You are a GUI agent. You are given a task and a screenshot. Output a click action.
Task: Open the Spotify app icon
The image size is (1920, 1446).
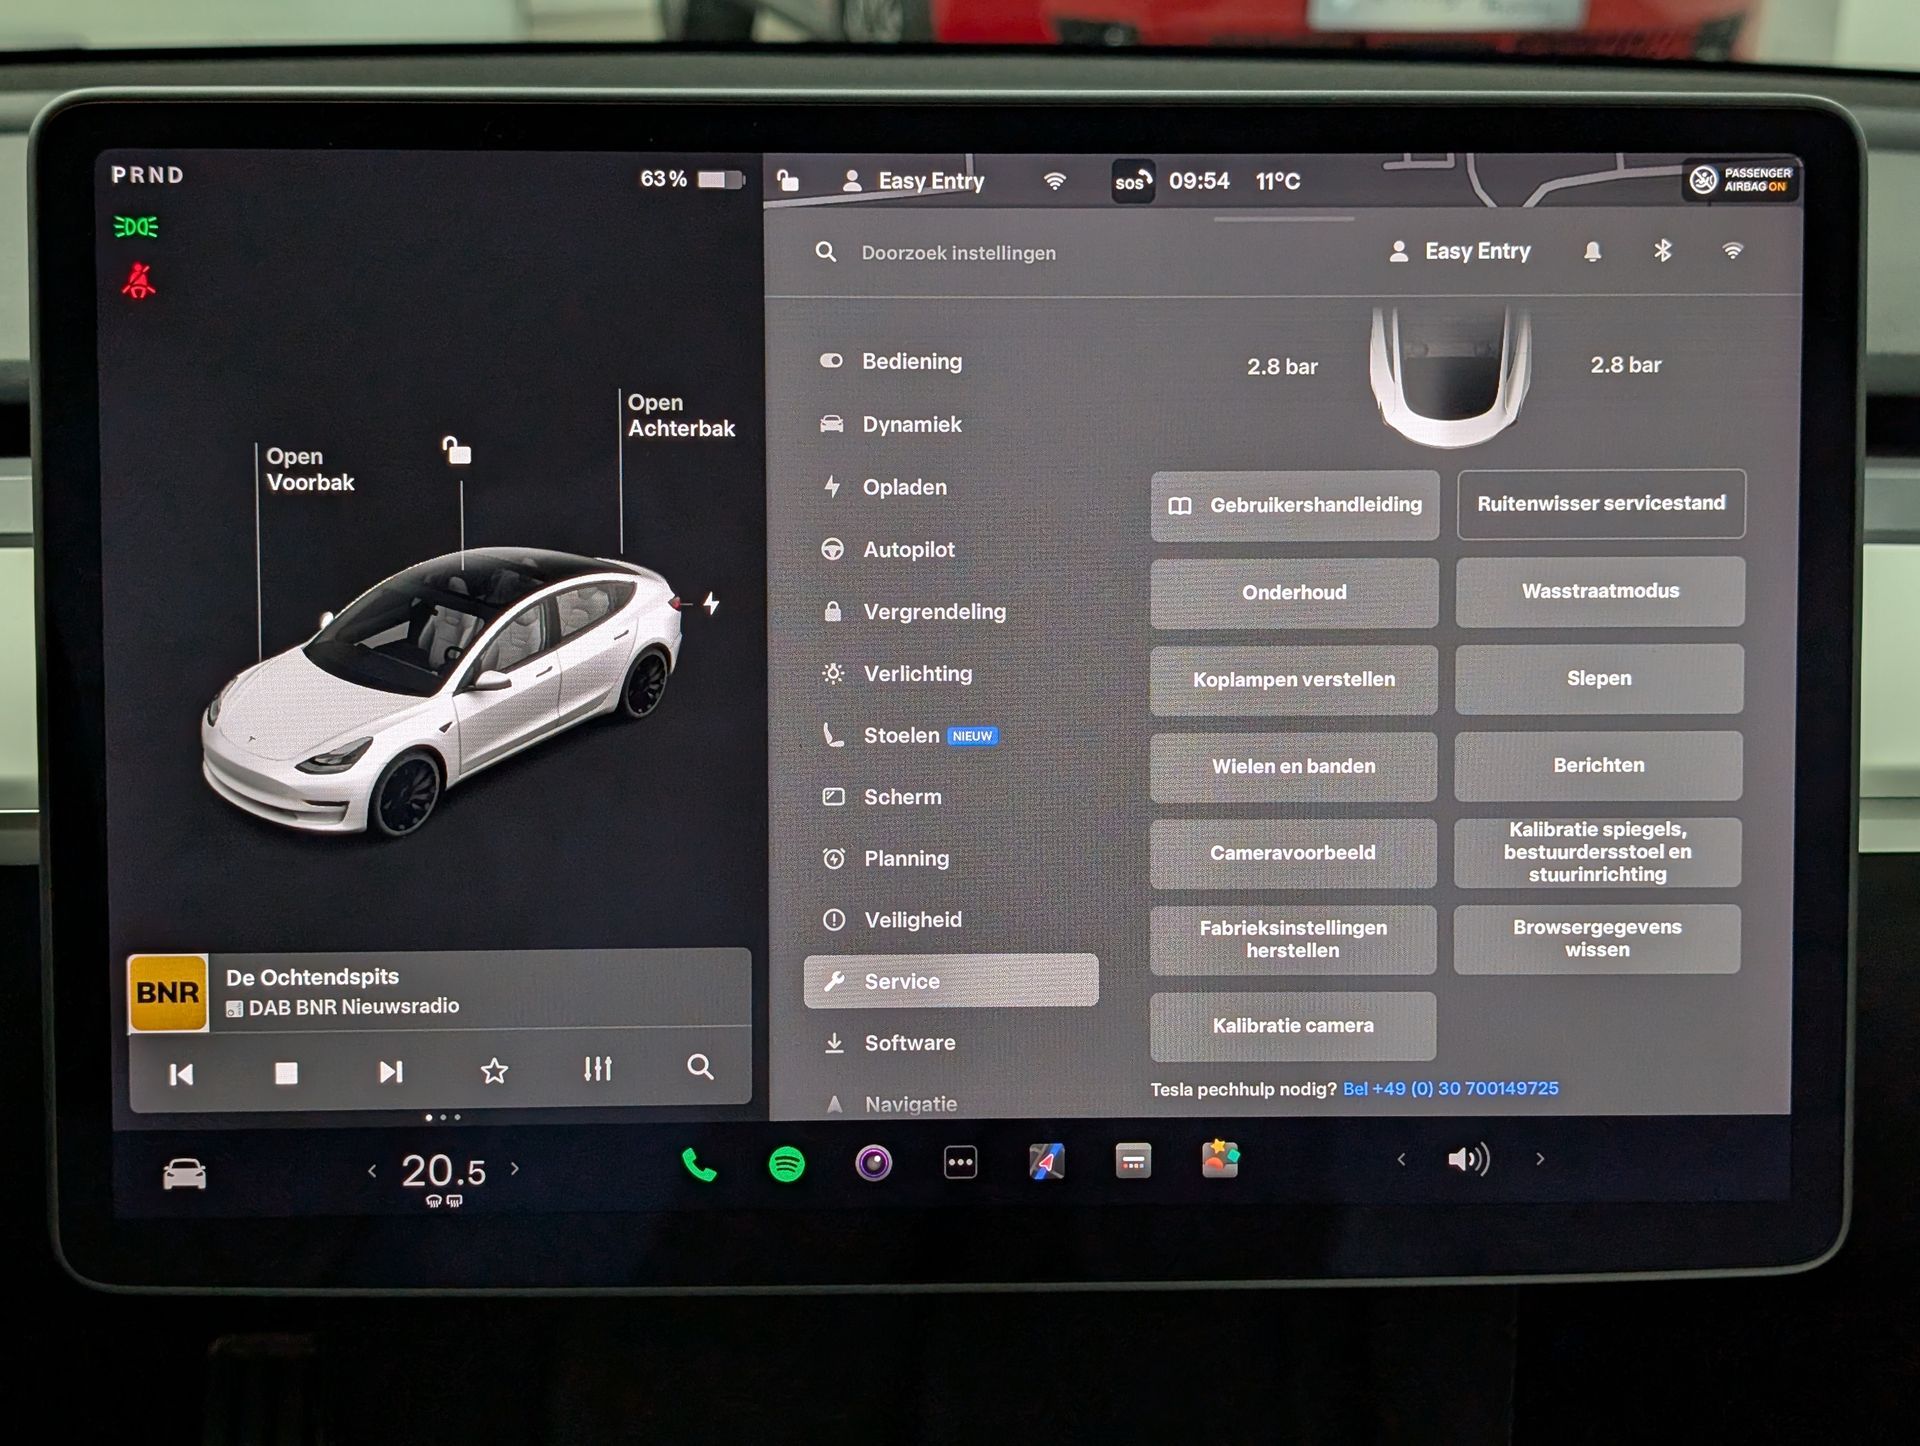(787, 1164)
